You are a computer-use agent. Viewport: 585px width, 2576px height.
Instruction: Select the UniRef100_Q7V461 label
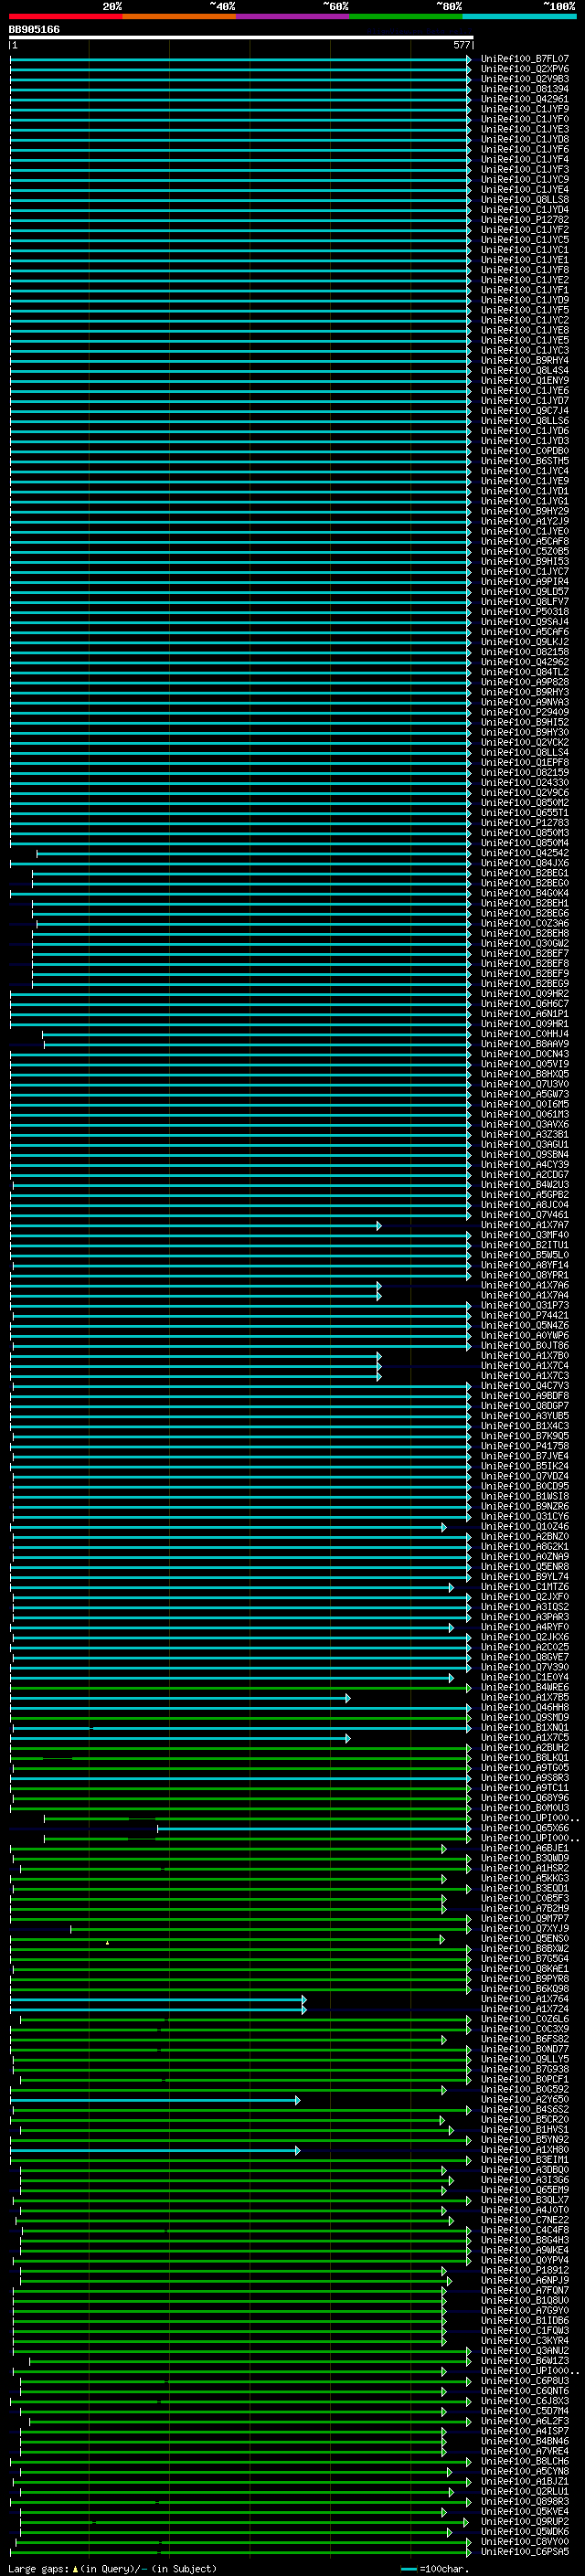(525, 1215)
